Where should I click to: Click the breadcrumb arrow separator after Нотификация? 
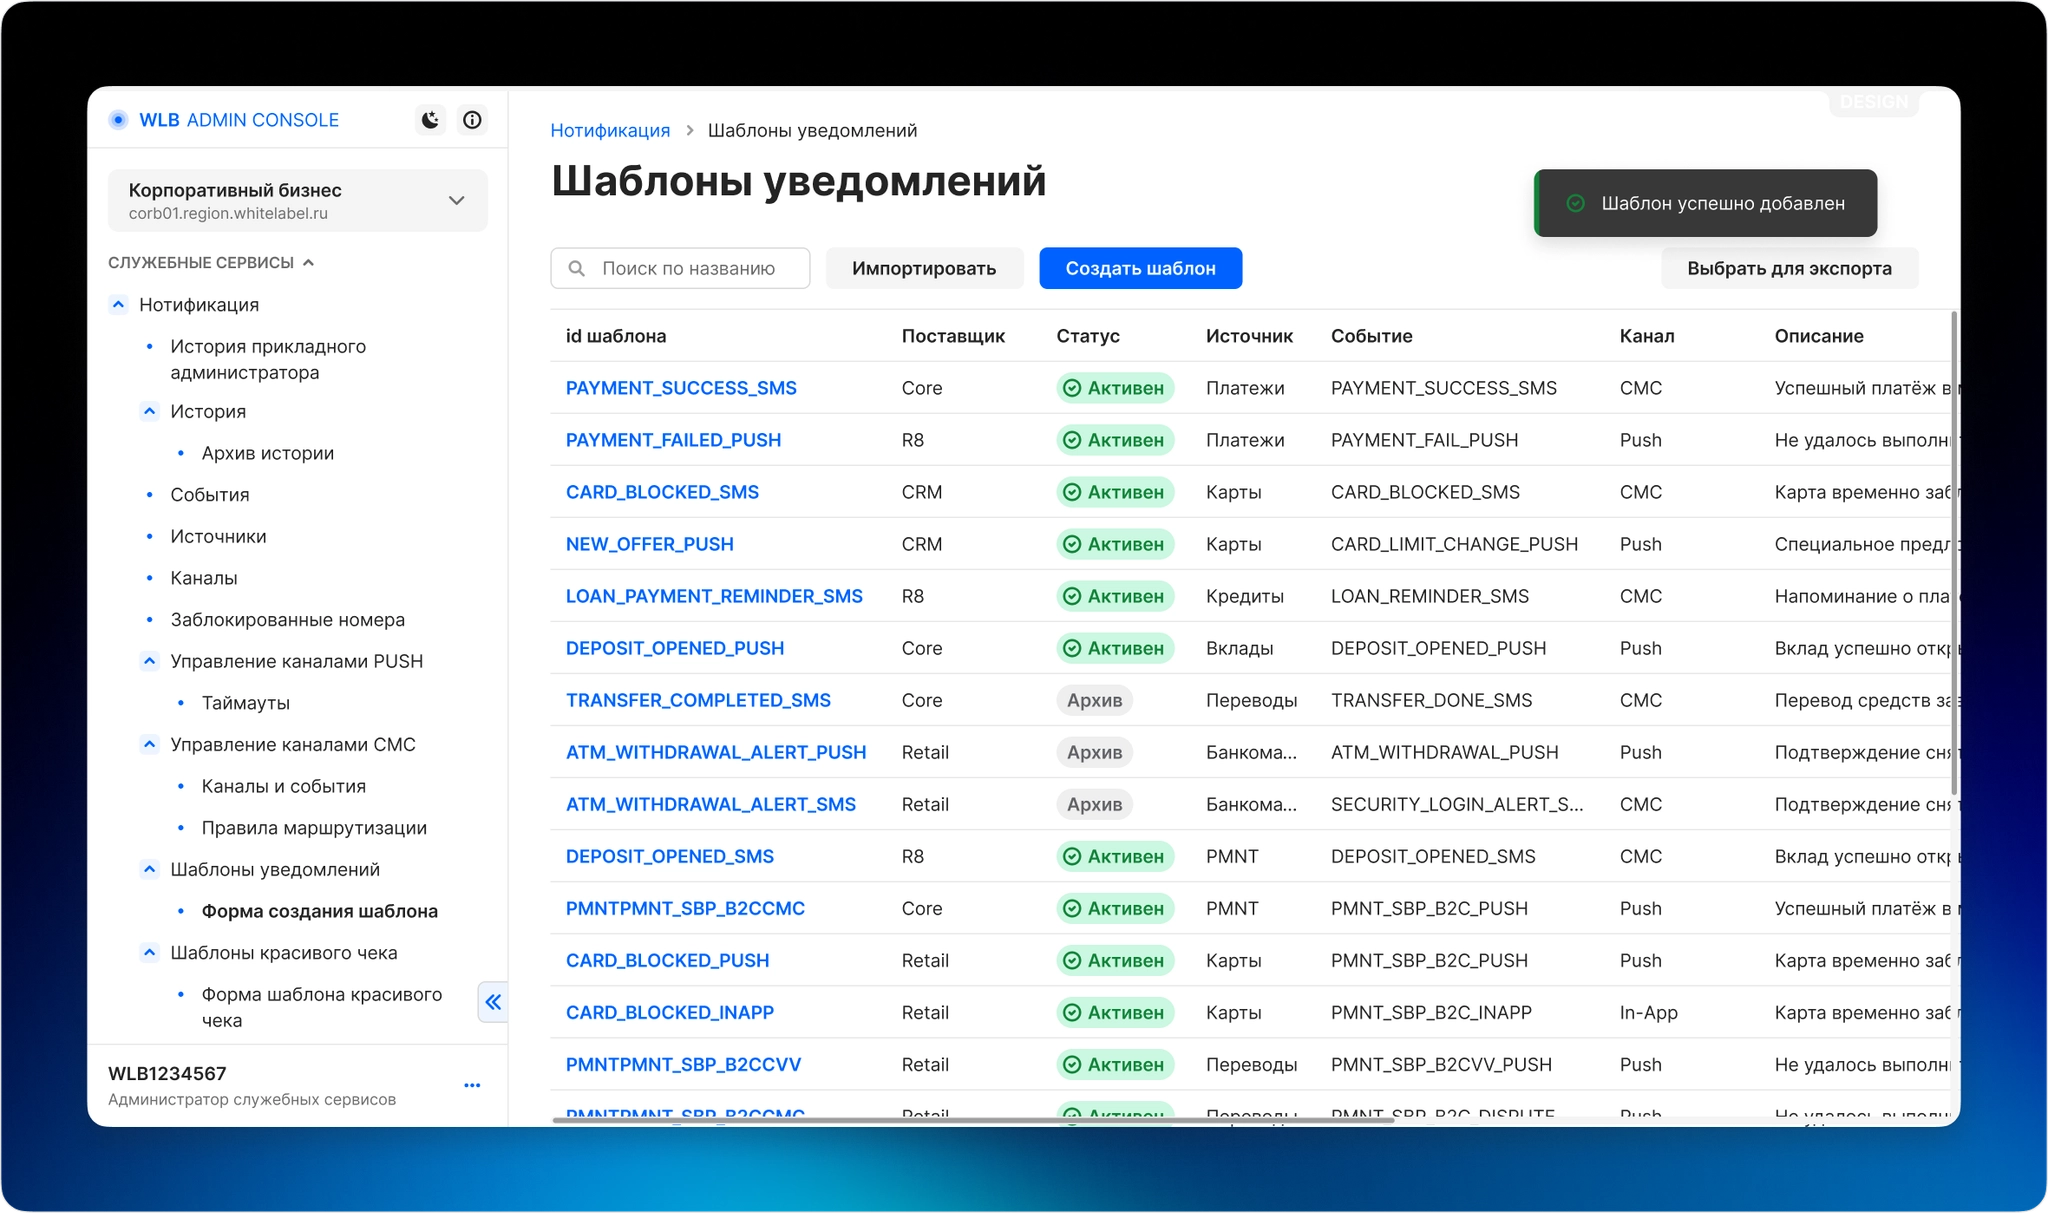click(689, 131)
